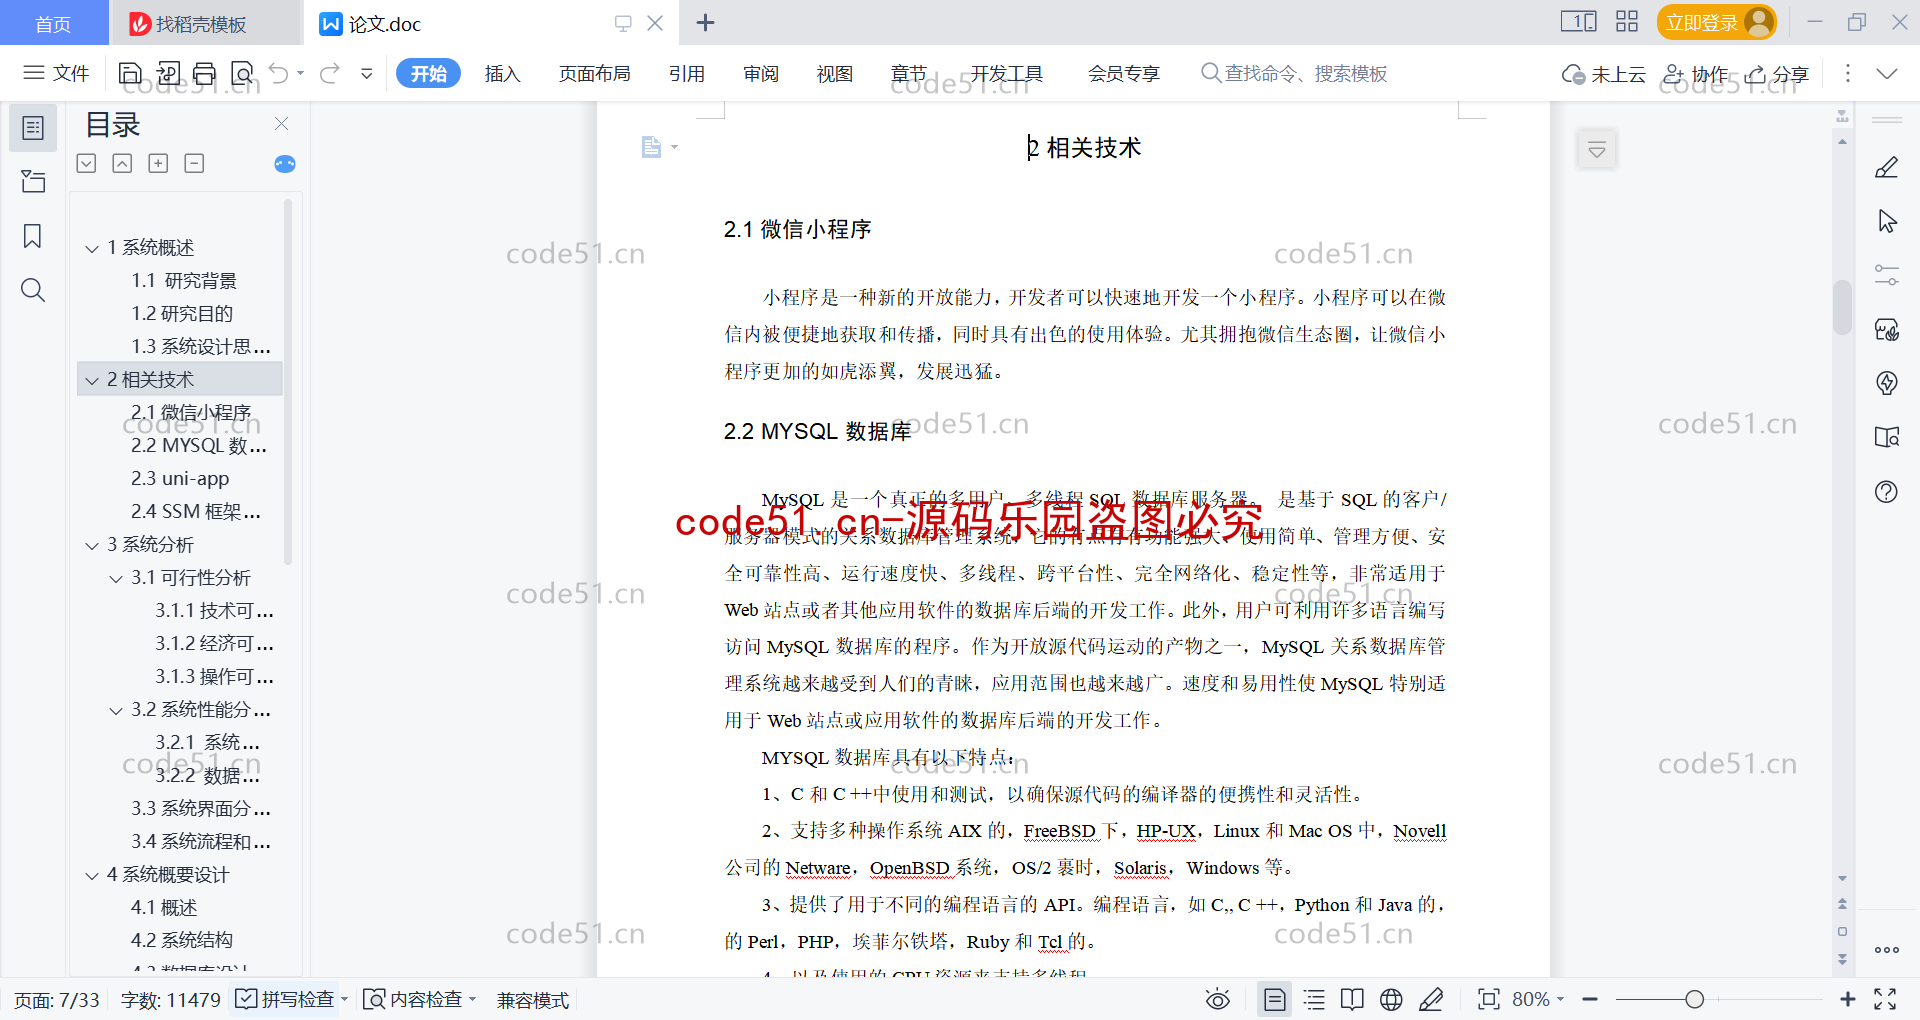1920x1020 pixels.
Task: Undo the last action
Action: 279,73
